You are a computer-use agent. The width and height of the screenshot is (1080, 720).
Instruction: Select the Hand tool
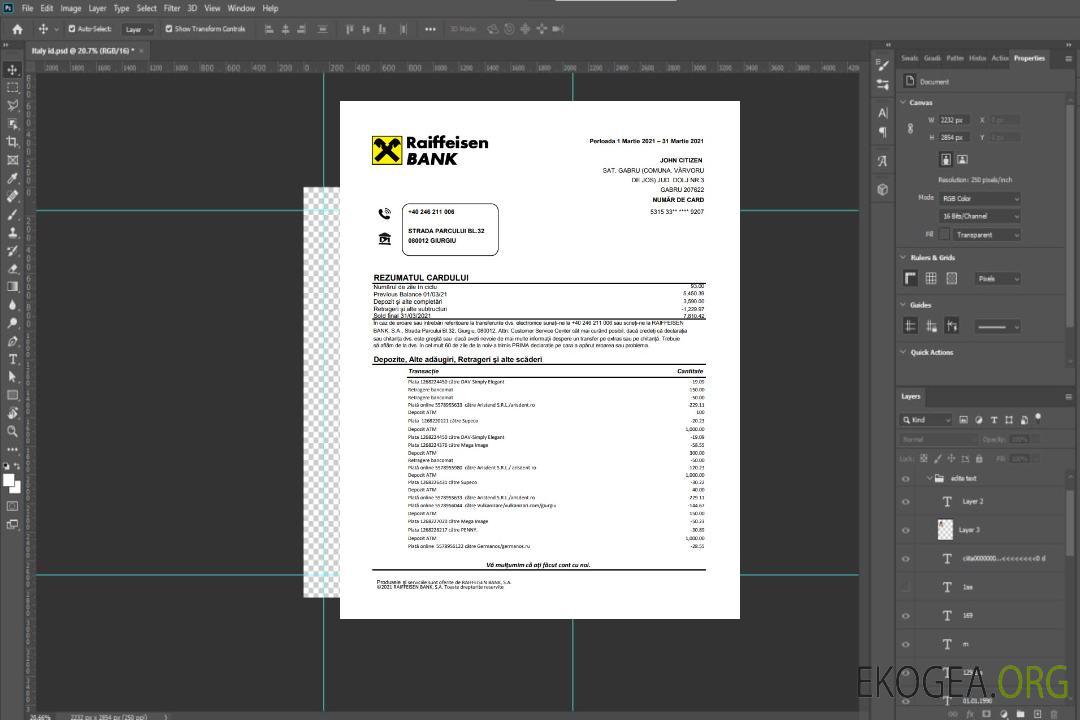point(12,413)
